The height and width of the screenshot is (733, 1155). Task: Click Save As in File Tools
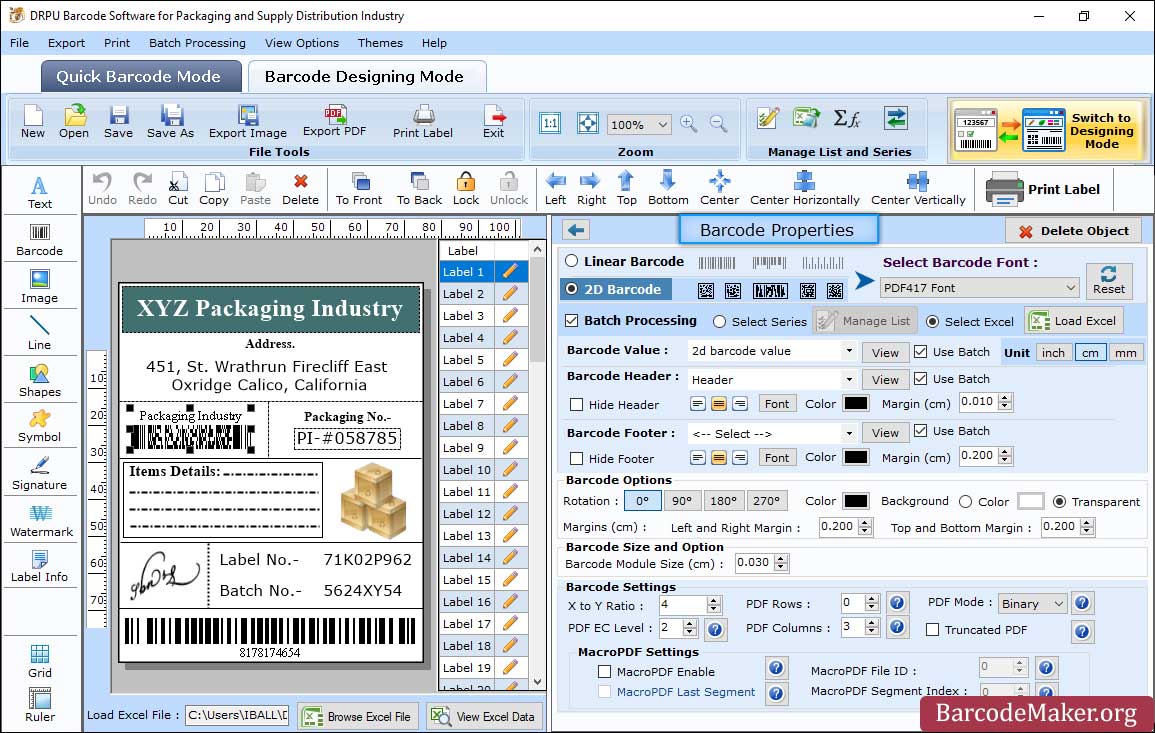170,122
